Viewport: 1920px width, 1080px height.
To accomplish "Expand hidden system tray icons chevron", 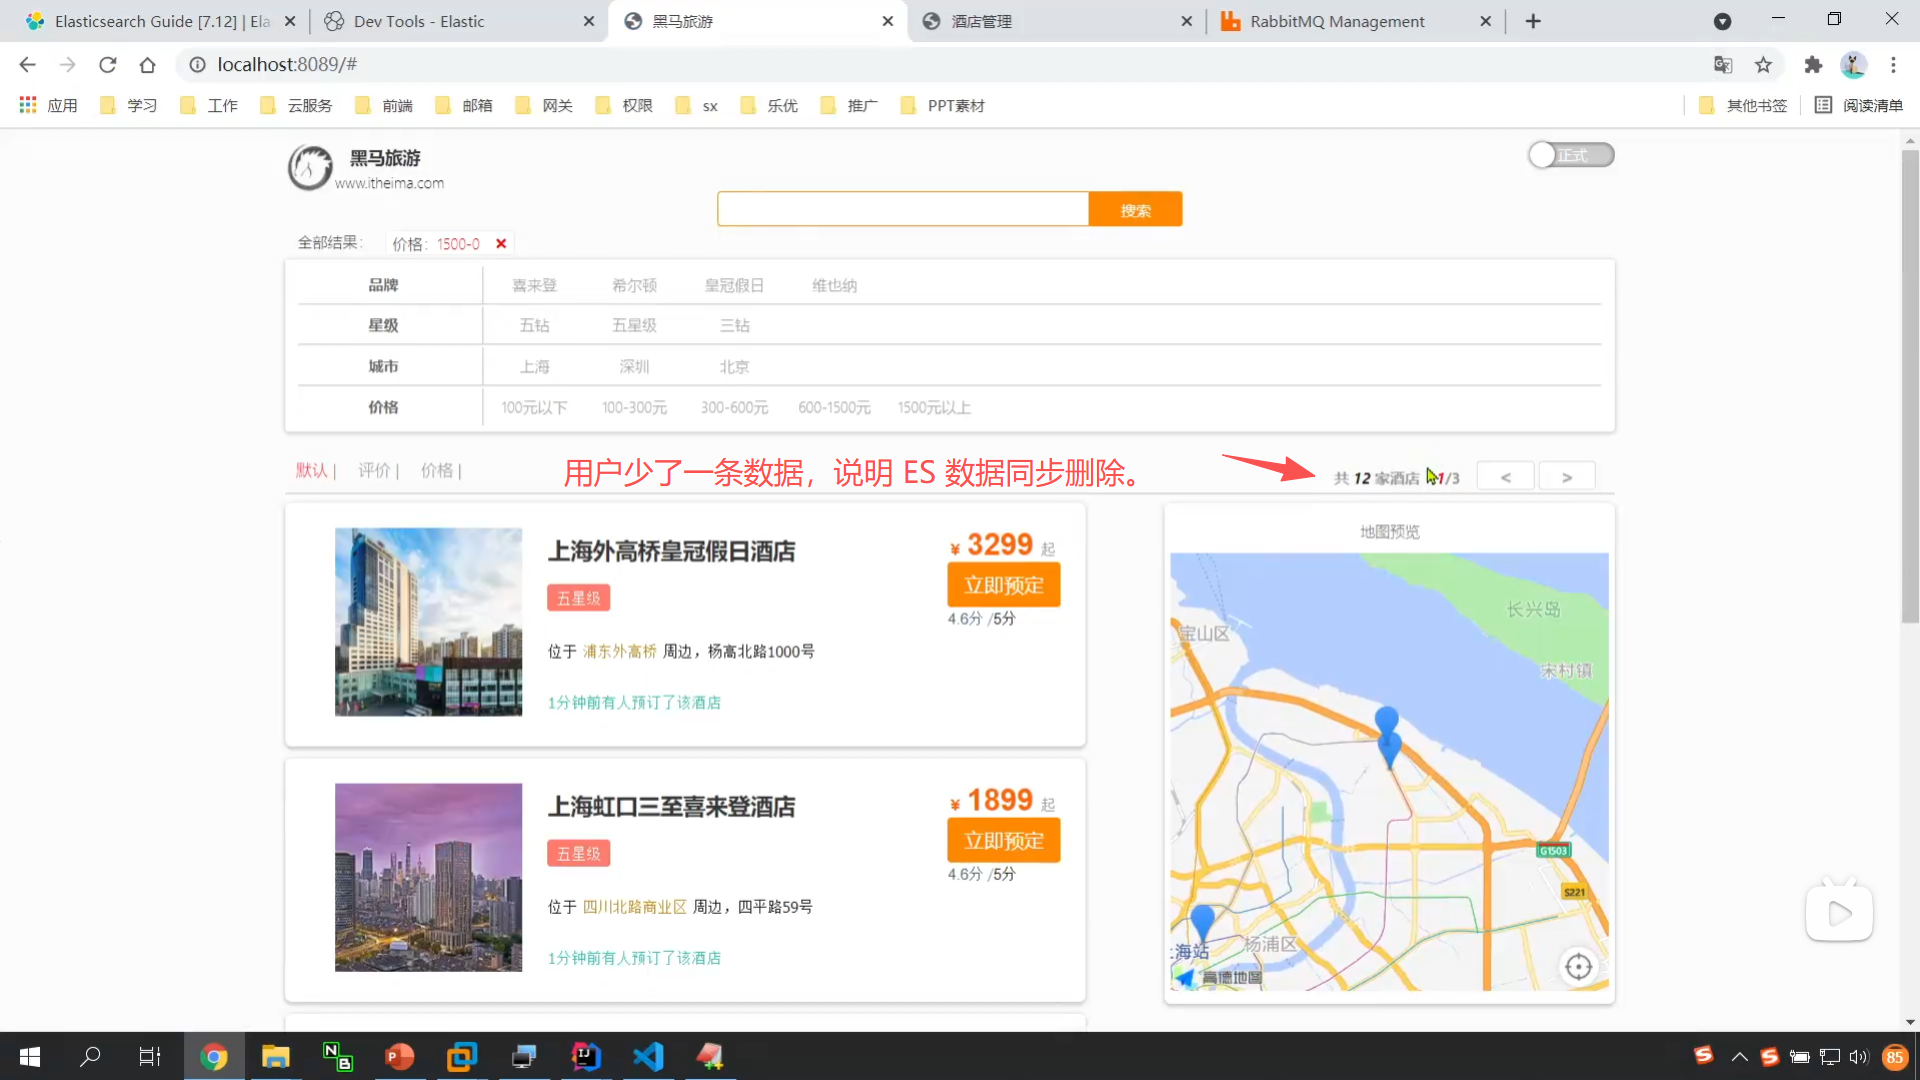I will [1740, 1057].
